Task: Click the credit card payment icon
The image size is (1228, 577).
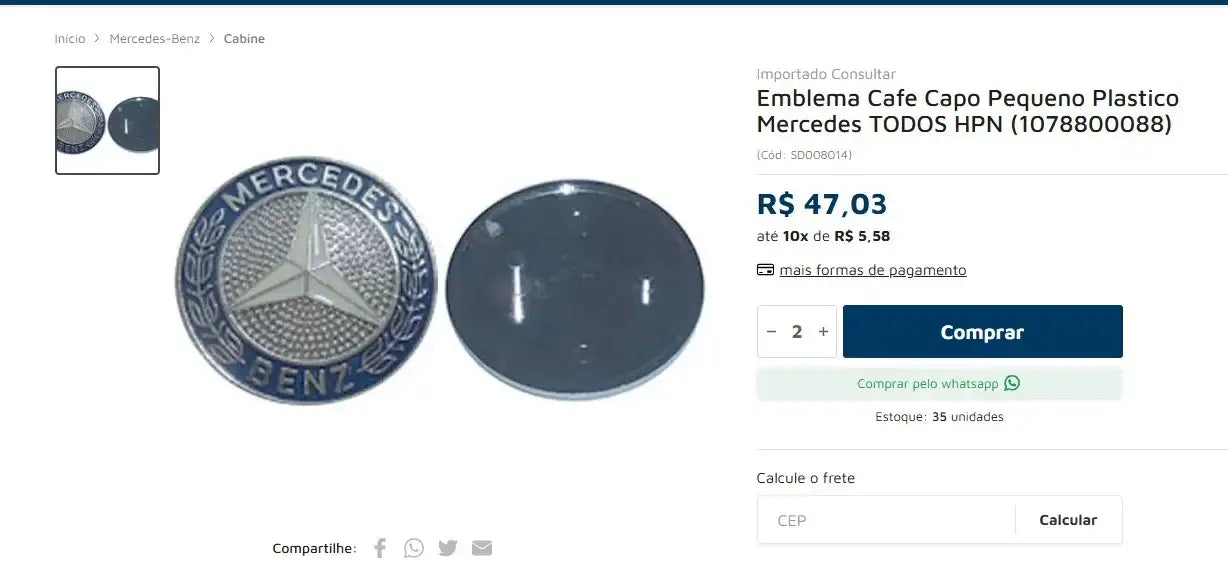Action: 765,270
